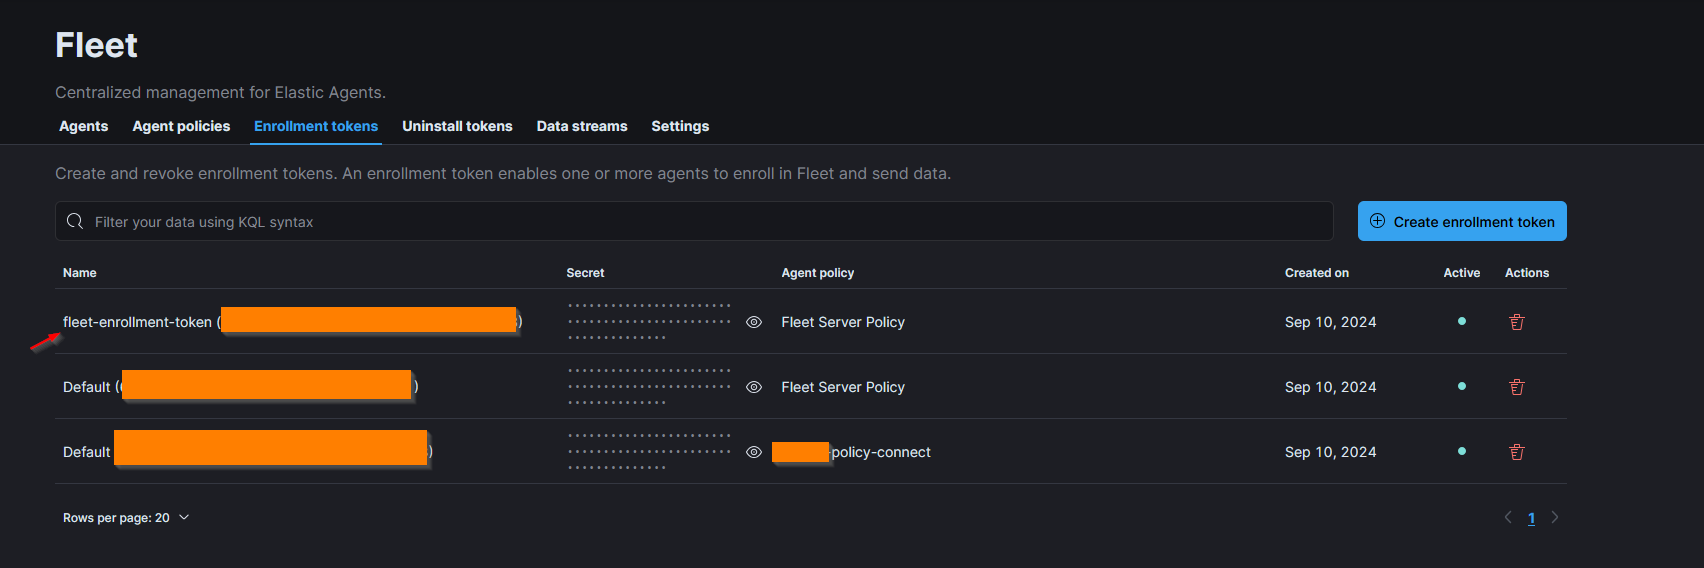This screenshot has height=568, width=1704.
Task: Revoke the fleet-enrollment-token with trash icon
Action: click(1516, 322)
